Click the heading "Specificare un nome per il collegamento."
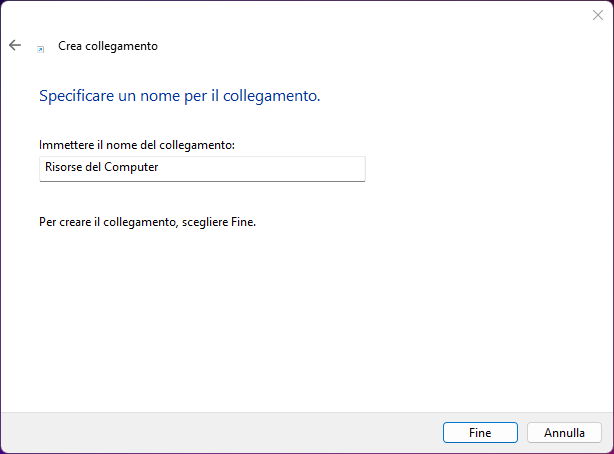614x454 pixels. point(179,97)
